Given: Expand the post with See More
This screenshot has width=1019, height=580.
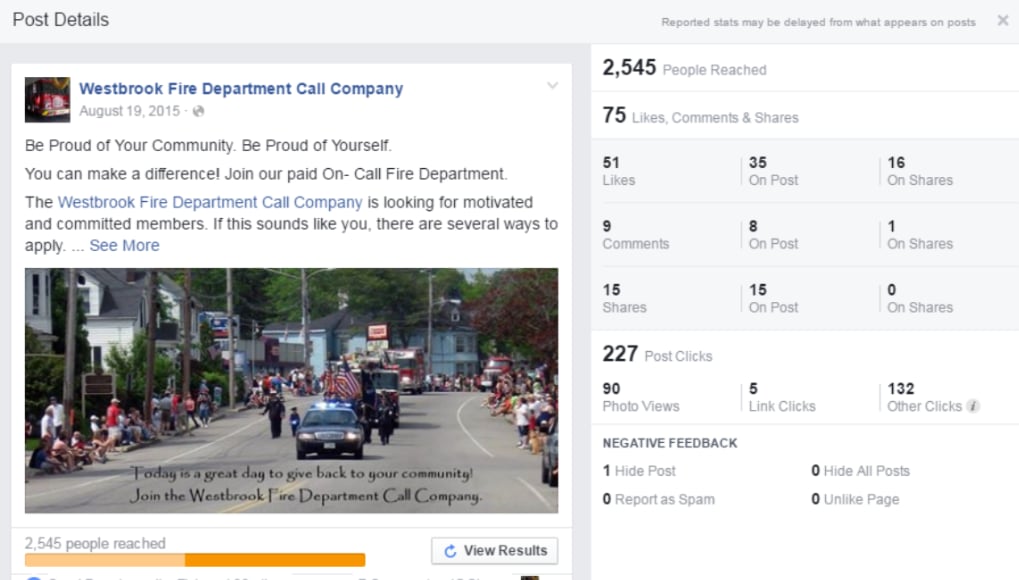Looking at the screenshot, I should (124, 245).
